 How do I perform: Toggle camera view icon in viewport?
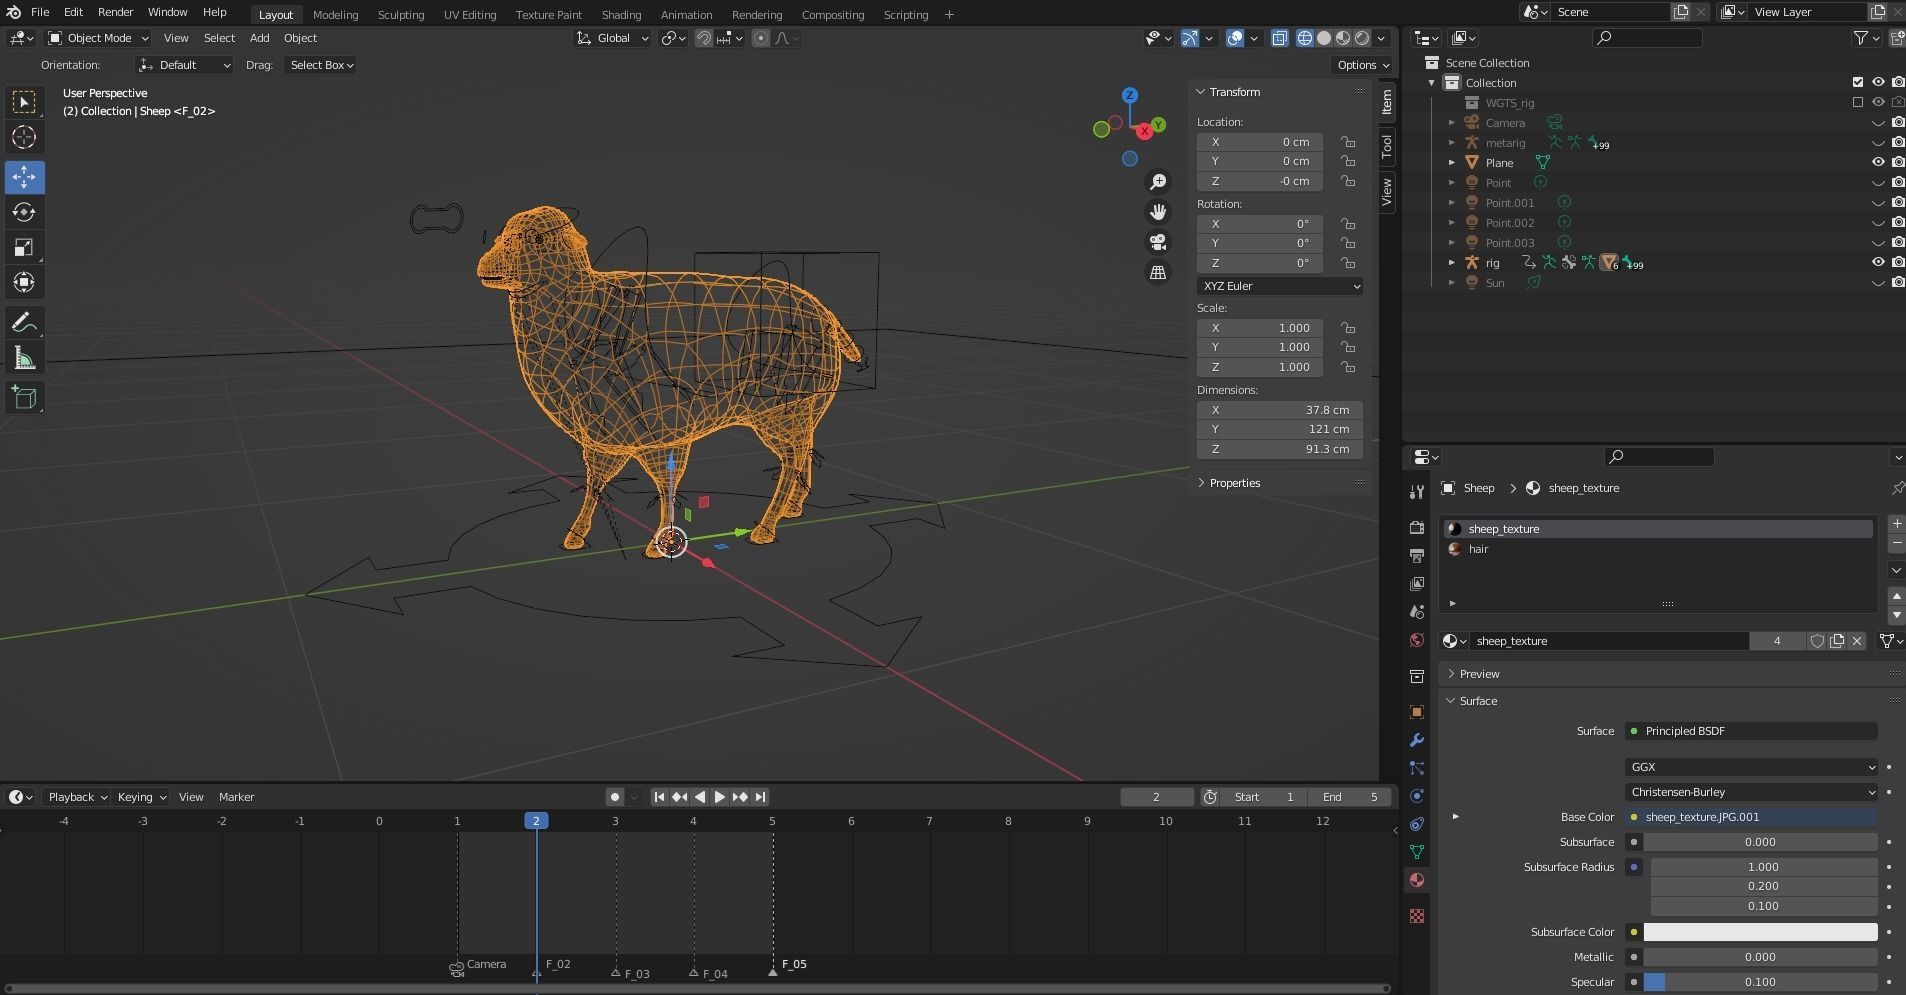click(x=1158, y=242)
